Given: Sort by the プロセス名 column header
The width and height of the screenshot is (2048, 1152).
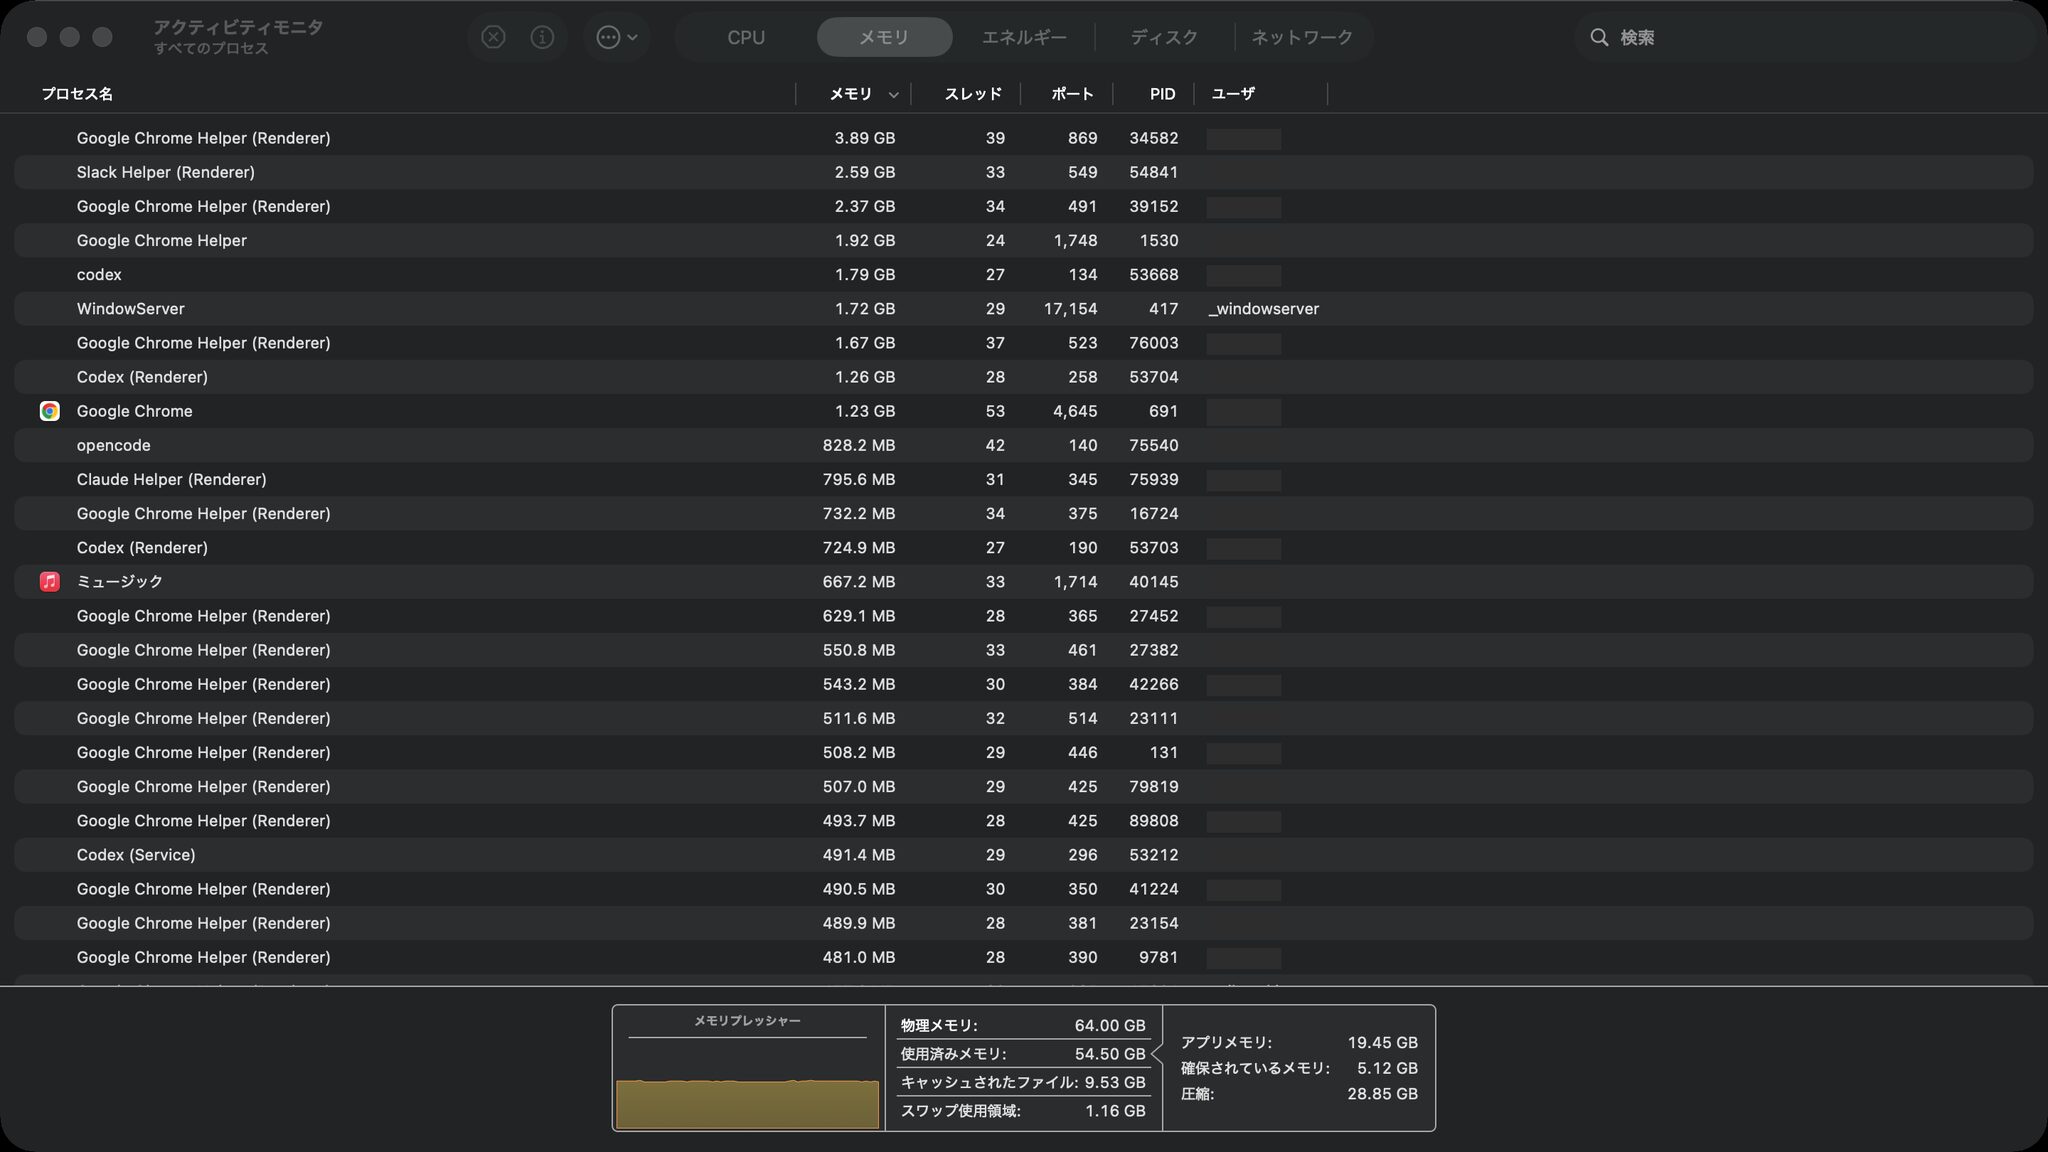Looking at the screenshot, I should [77, 94].
